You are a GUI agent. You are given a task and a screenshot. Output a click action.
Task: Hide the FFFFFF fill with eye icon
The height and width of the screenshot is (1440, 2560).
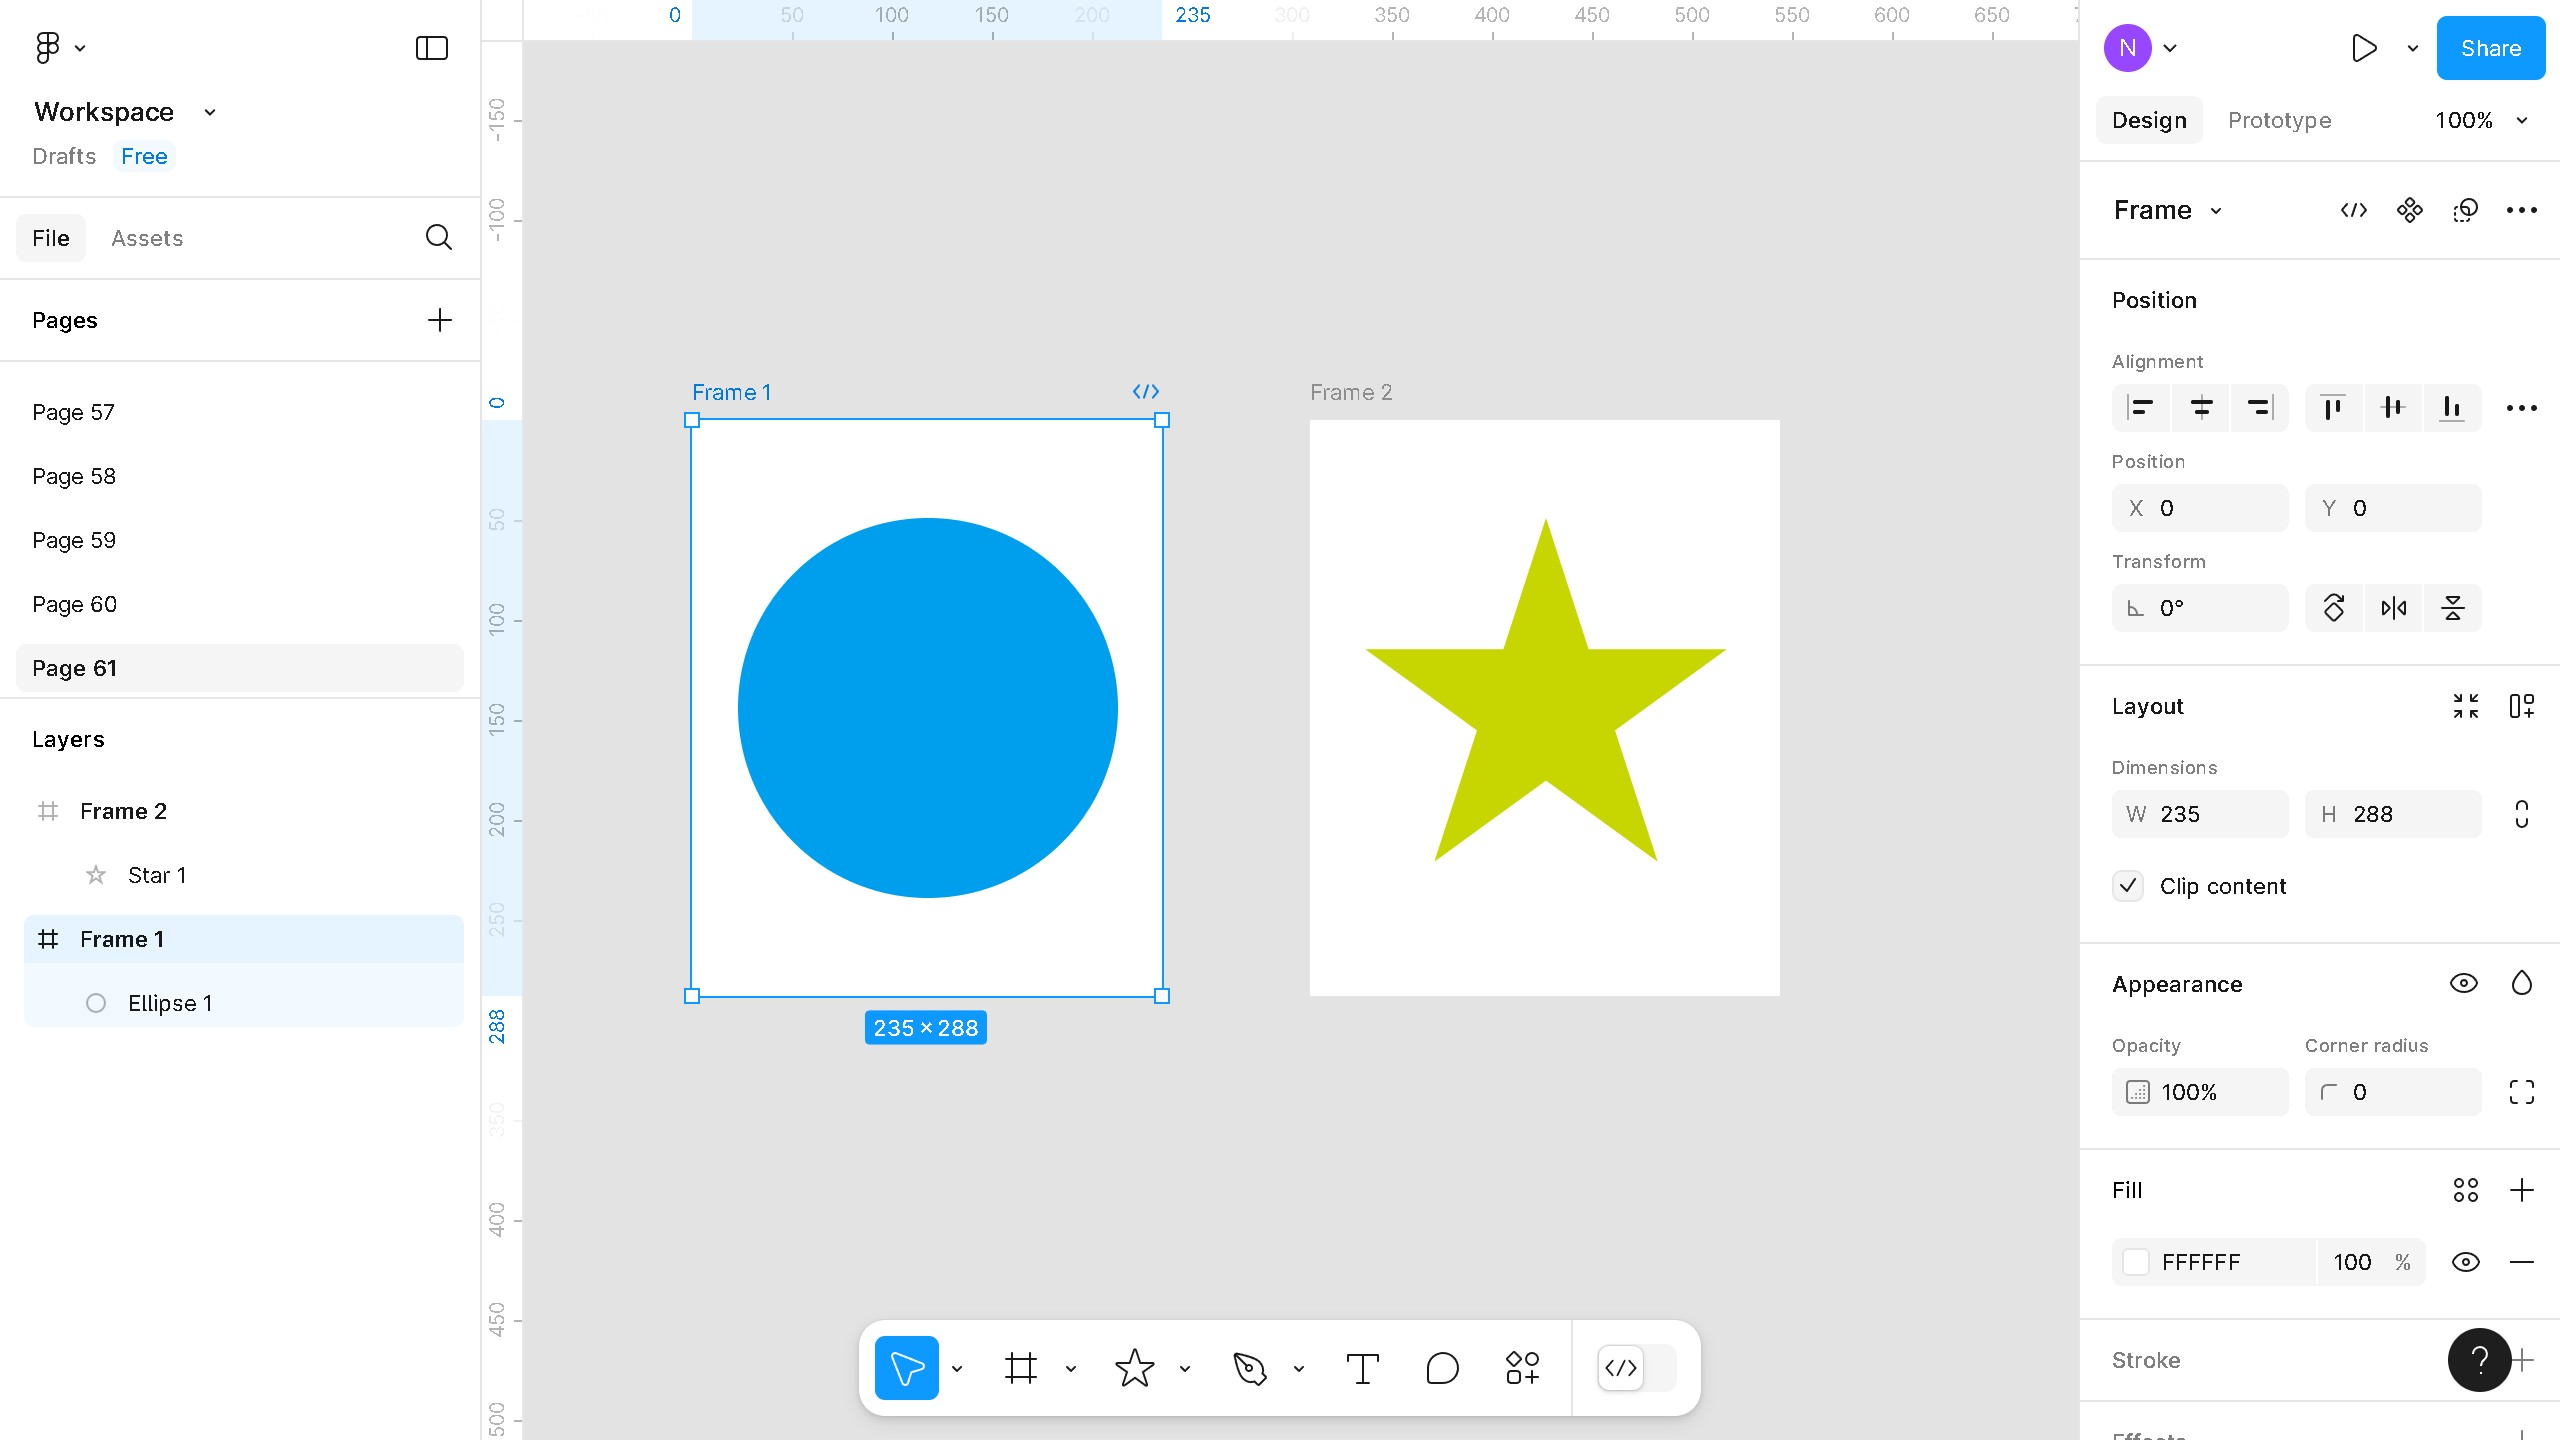coord(2465,1262)
